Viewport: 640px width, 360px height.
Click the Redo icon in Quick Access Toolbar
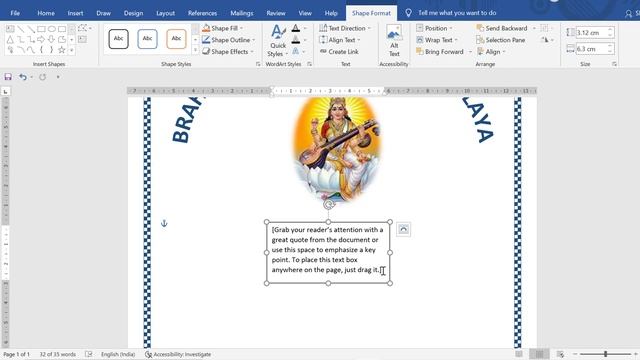[x=42, y=77]
